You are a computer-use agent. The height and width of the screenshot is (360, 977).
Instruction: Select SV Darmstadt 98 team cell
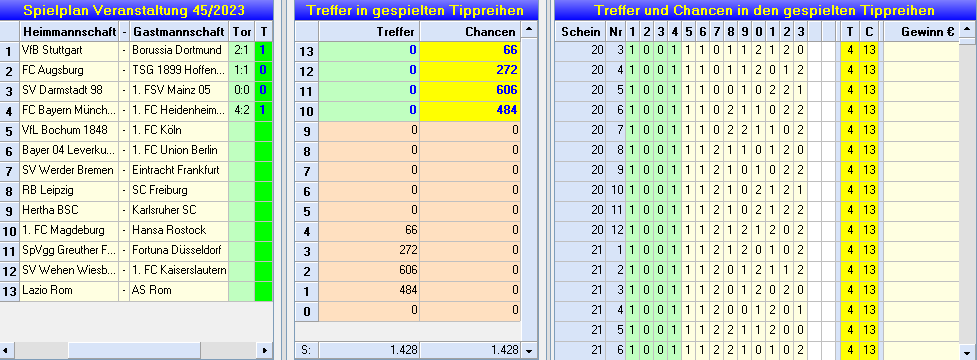69,90
